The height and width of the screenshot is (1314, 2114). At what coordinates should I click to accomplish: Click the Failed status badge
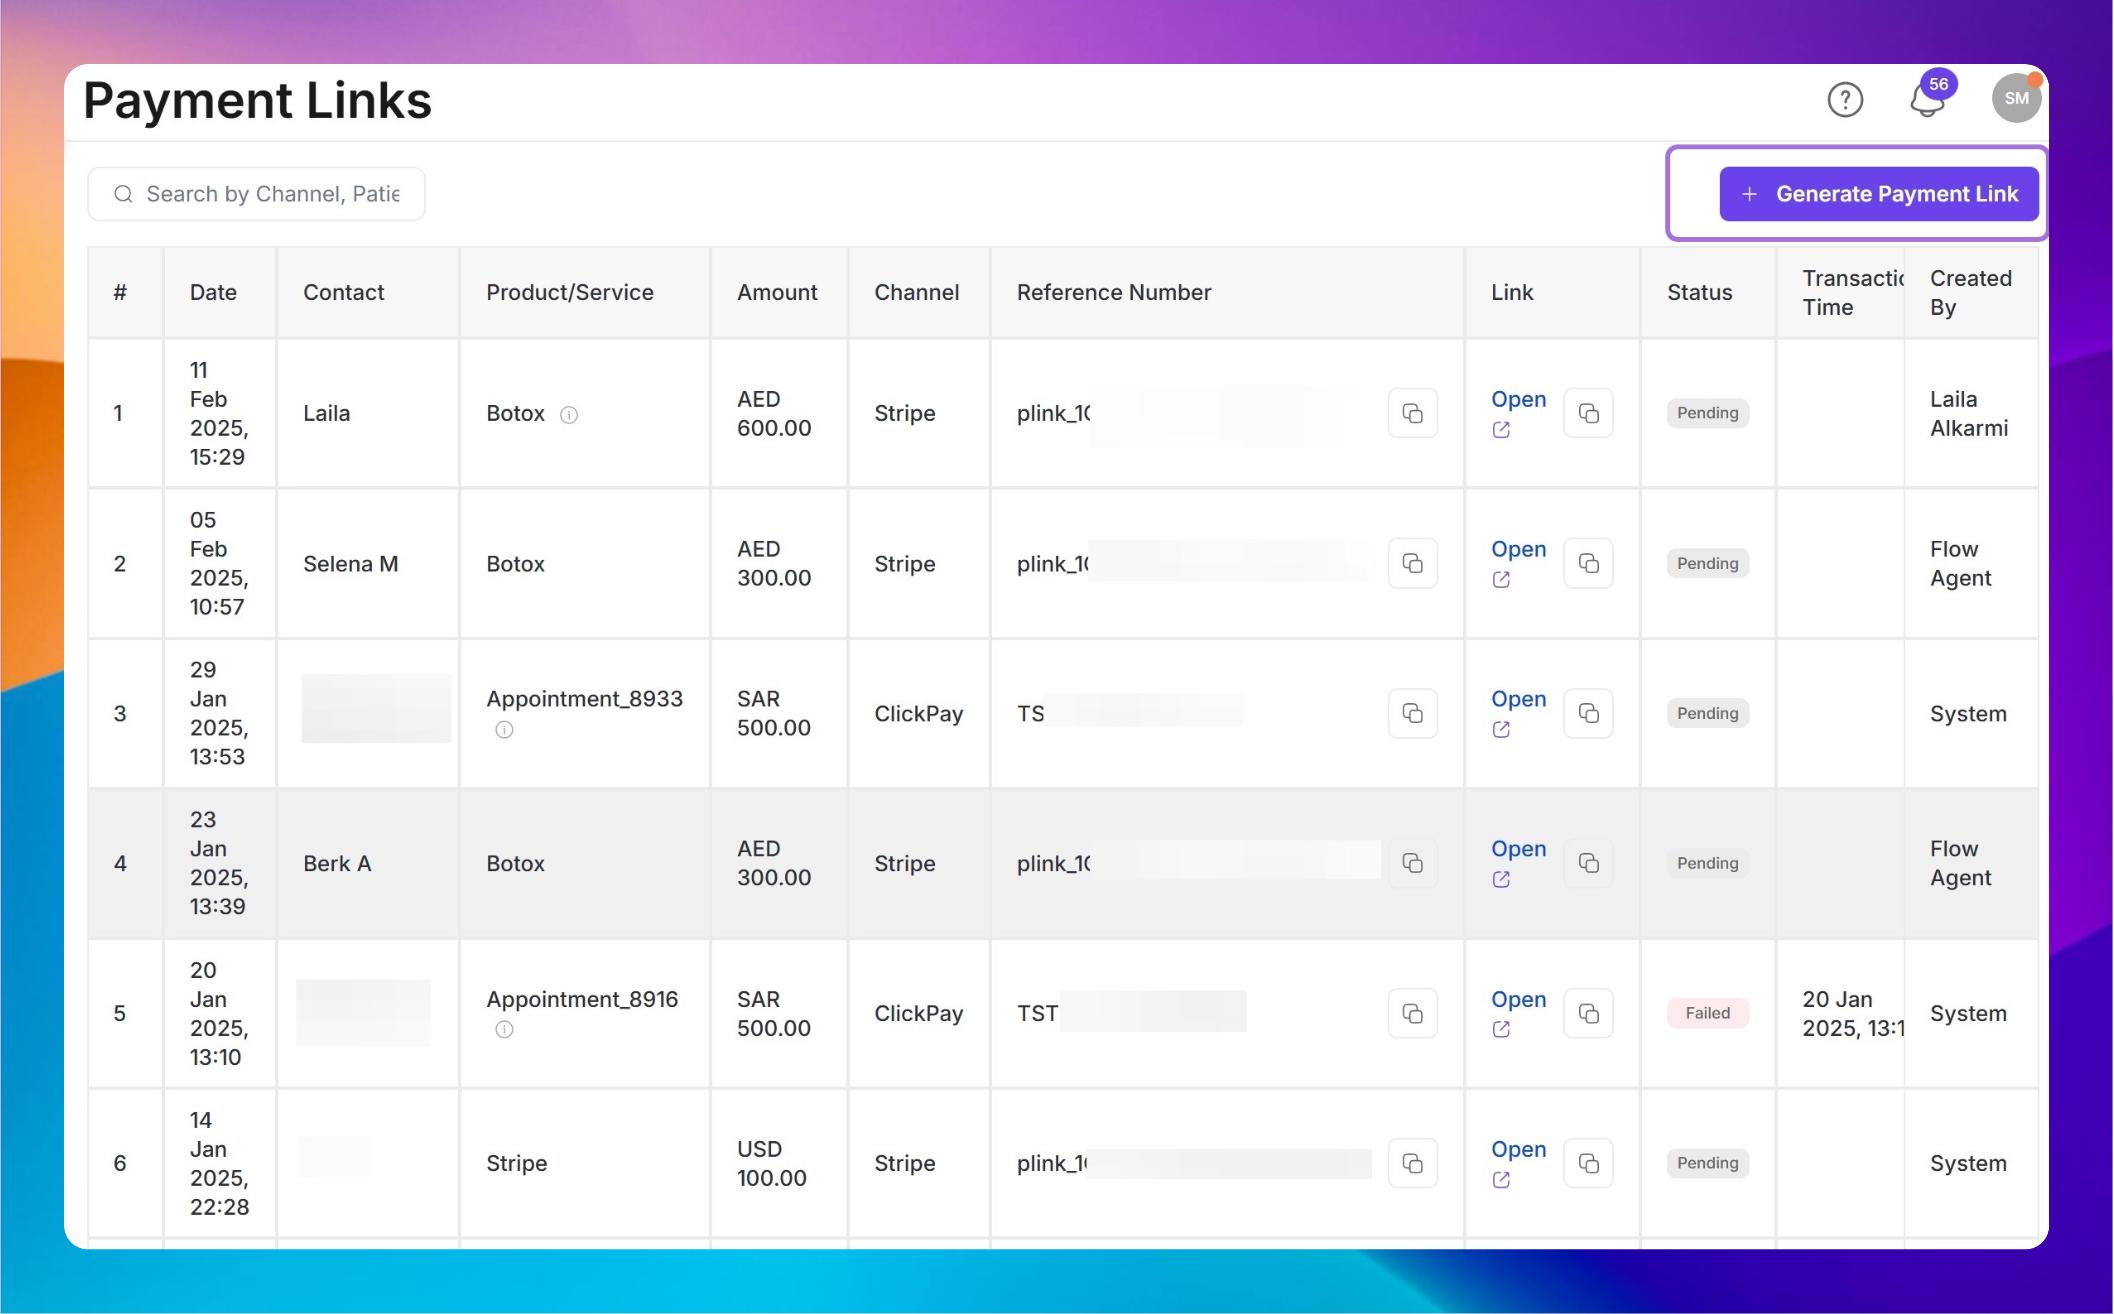1707,1013
